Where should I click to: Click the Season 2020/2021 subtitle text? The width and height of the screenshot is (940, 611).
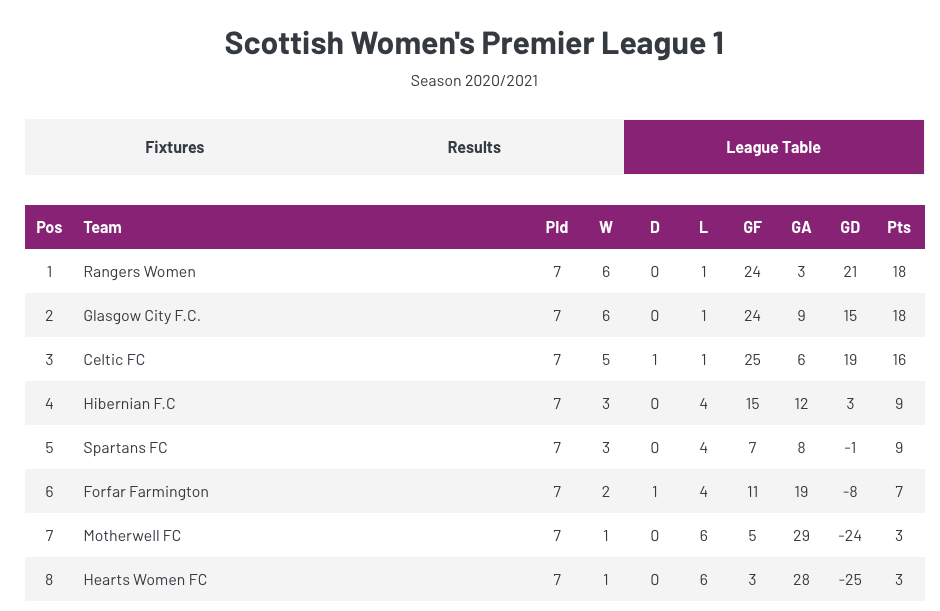(474, 81)
